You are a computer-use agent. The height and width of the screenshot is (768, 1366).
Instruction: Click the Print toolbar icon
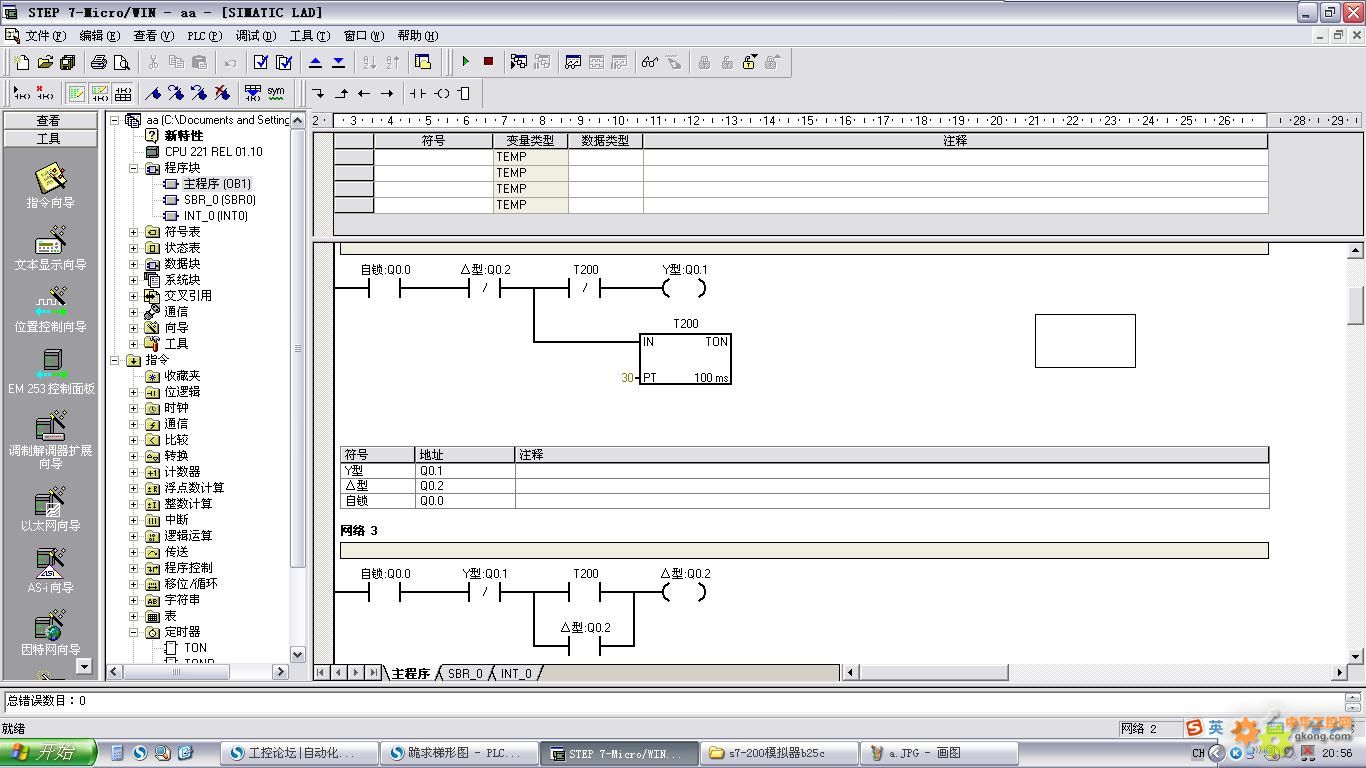click(98, 62)
